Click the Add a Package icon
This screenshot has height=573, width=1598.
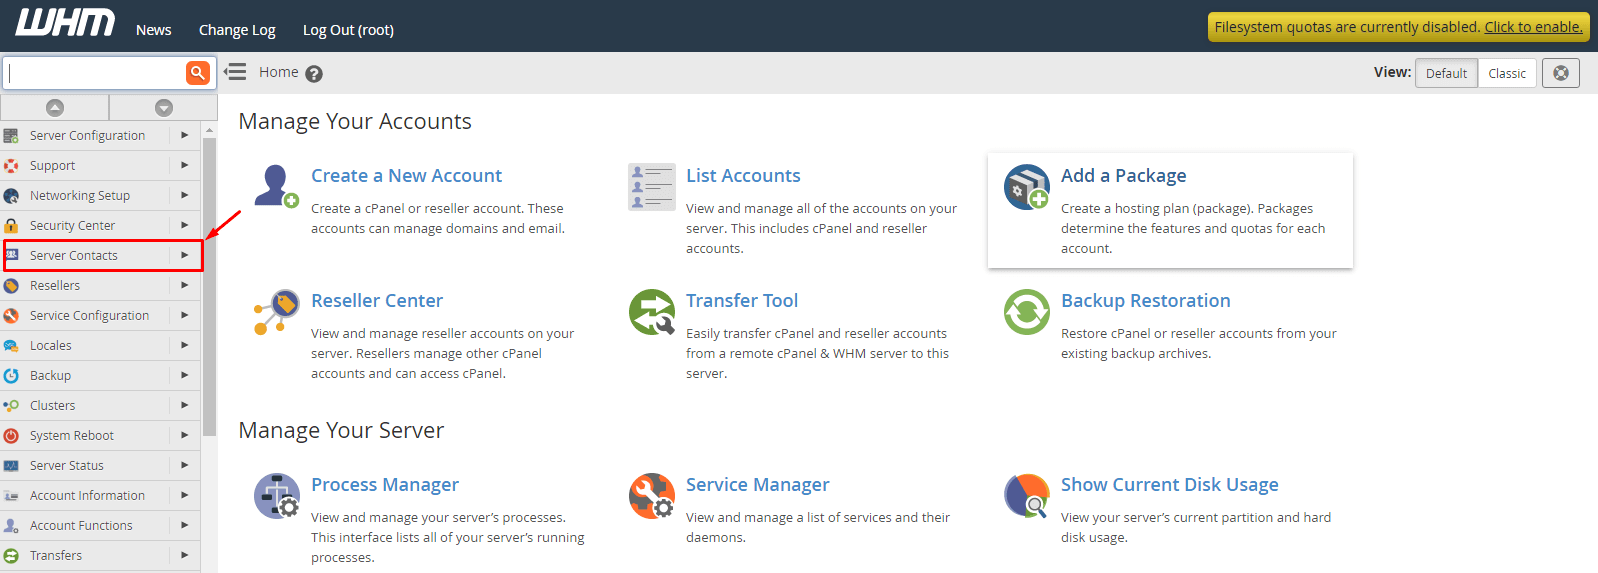(1027, 187)
